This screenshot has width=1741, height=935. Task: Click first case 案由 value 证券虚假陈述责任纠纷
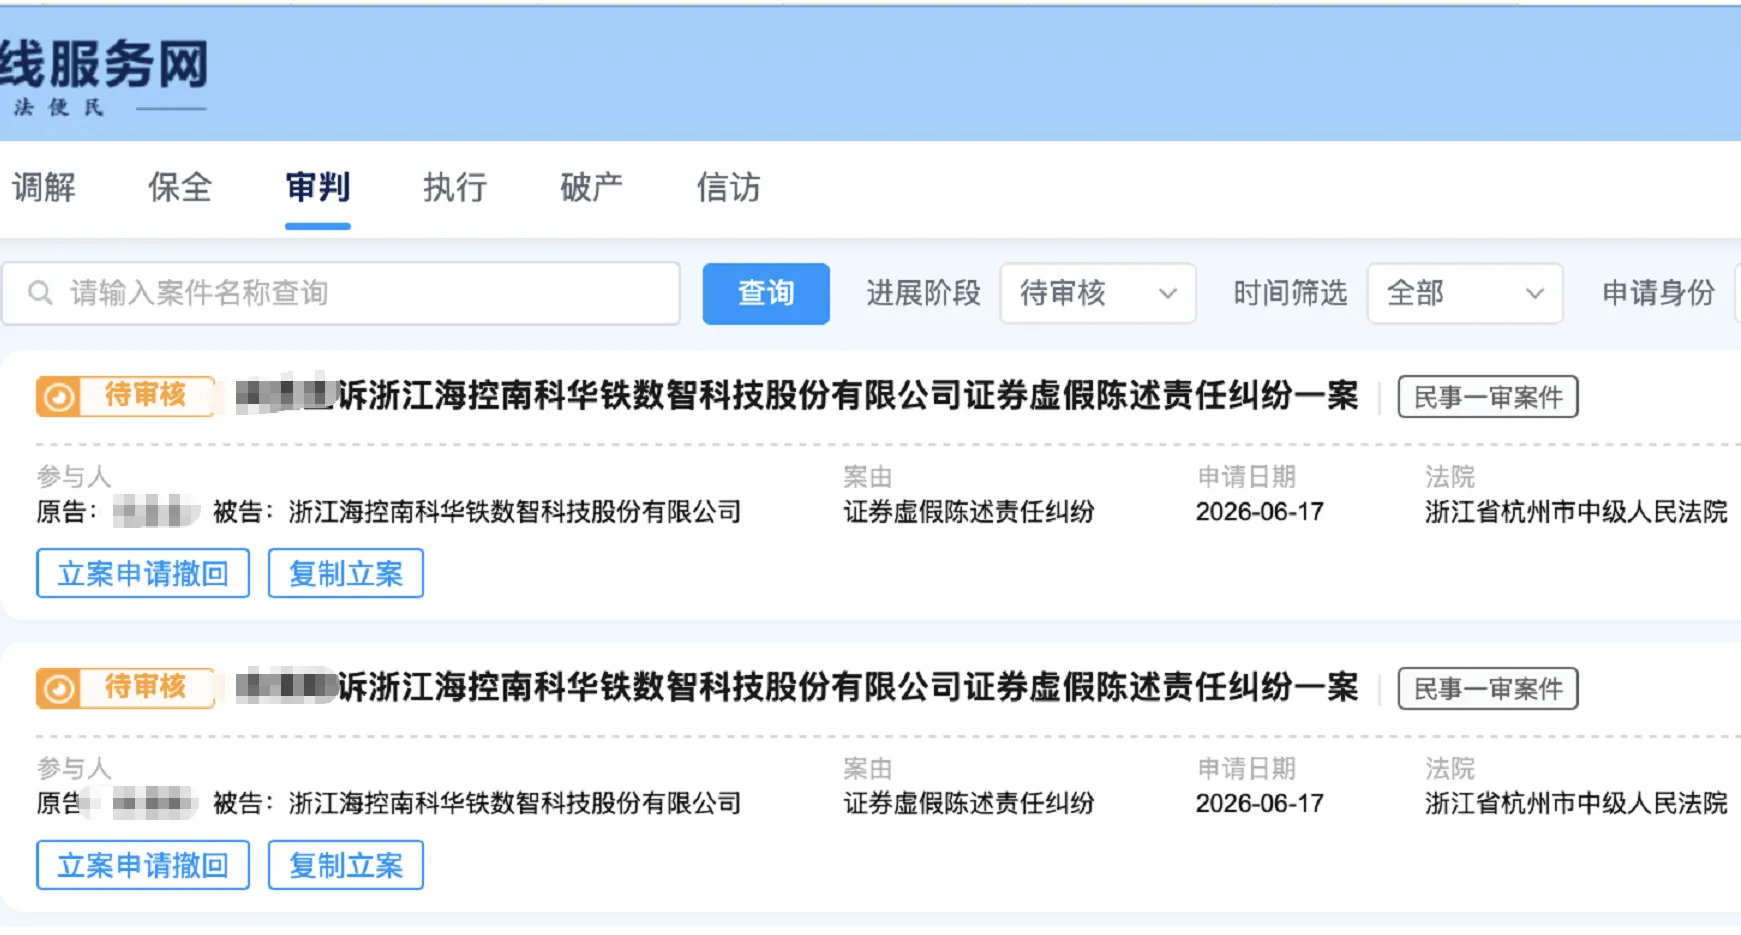click(969, 512)
